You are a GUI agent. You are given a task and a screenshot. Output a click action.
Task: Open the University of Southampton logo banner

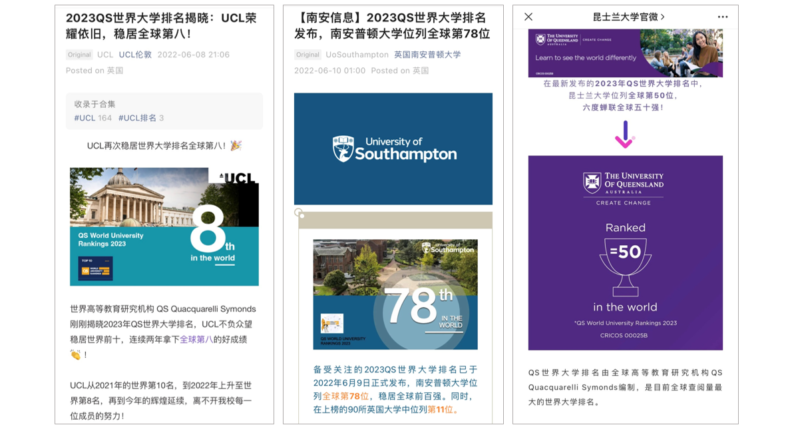393,149
